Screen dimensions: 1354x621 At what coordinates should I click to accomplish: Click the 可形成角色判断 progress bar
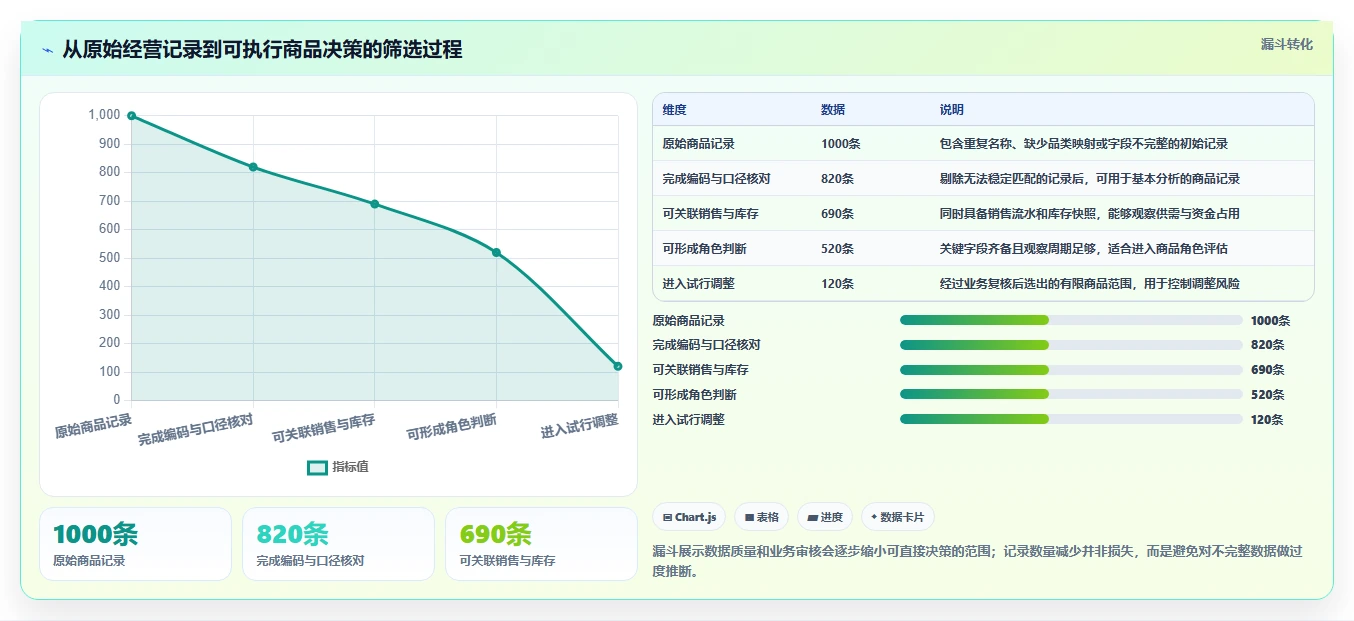click(1071, 394)
